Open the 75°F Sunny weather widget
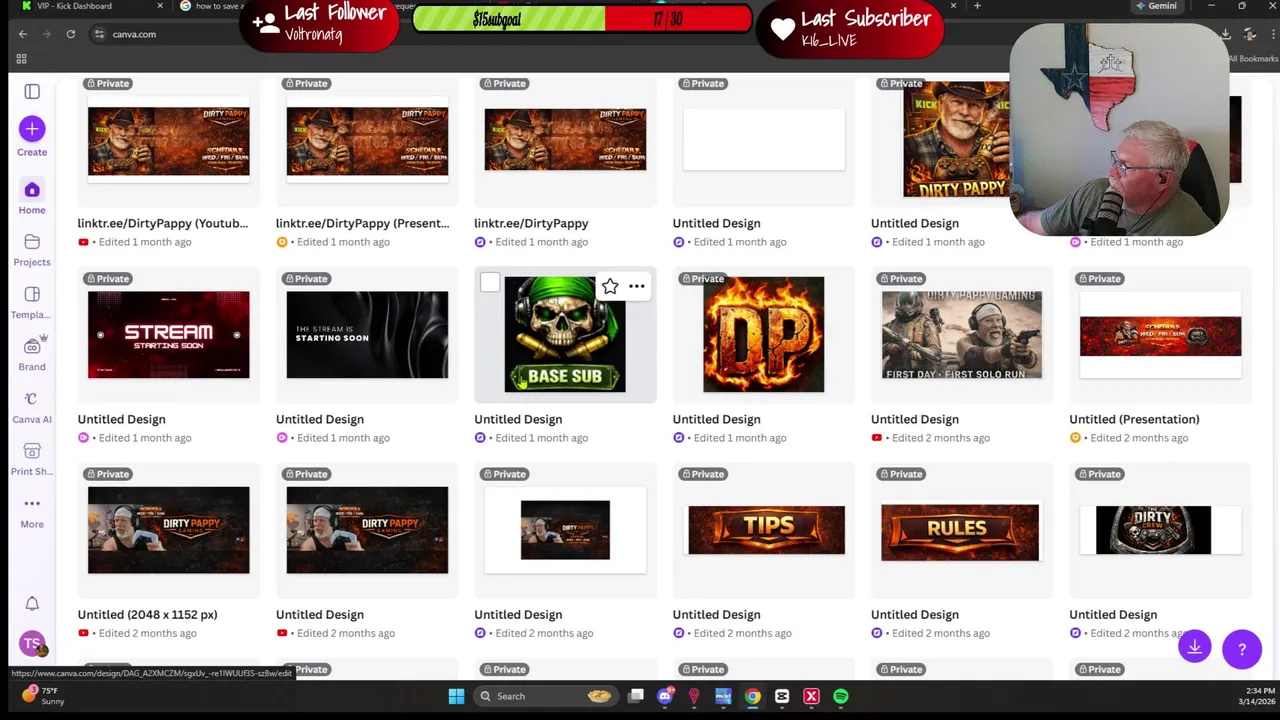This screenshot has height=720, width=1280. pyautogui.click(x=42, y=696)
